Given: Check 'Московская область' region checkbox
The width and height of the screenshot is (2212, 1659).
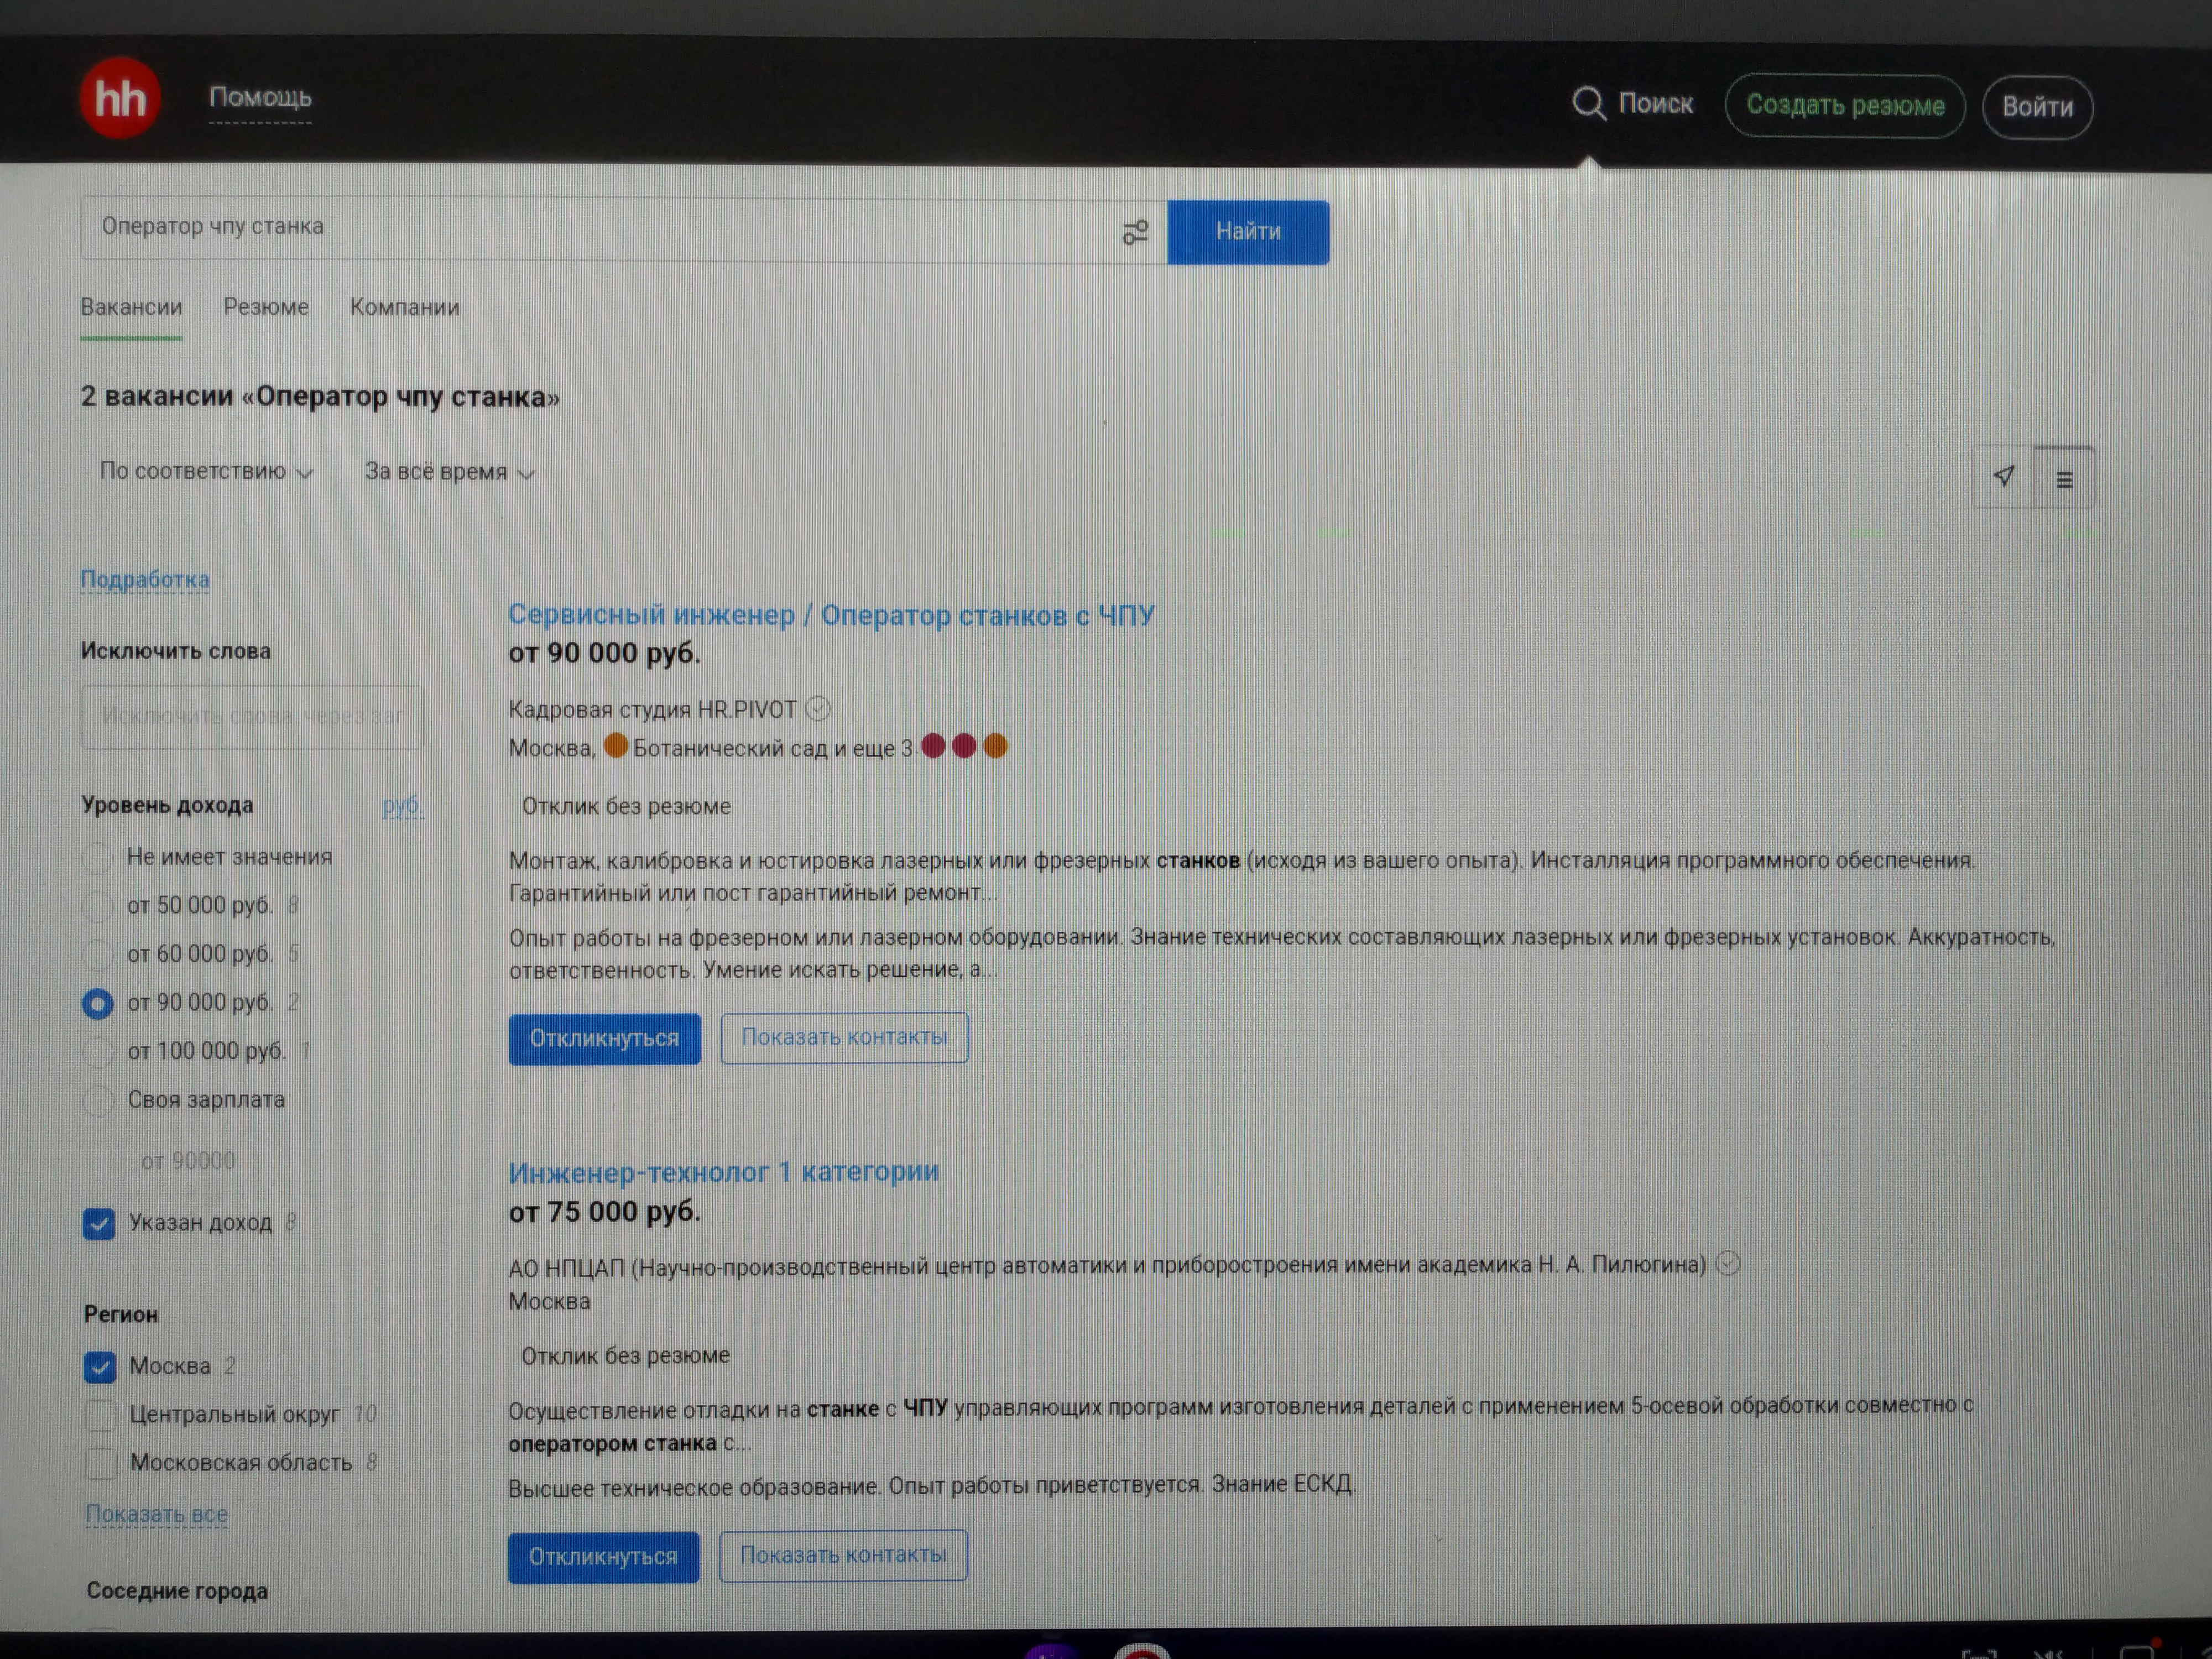Looking at the screenshot, I should pyautogui.click(x=100, y=1463).
